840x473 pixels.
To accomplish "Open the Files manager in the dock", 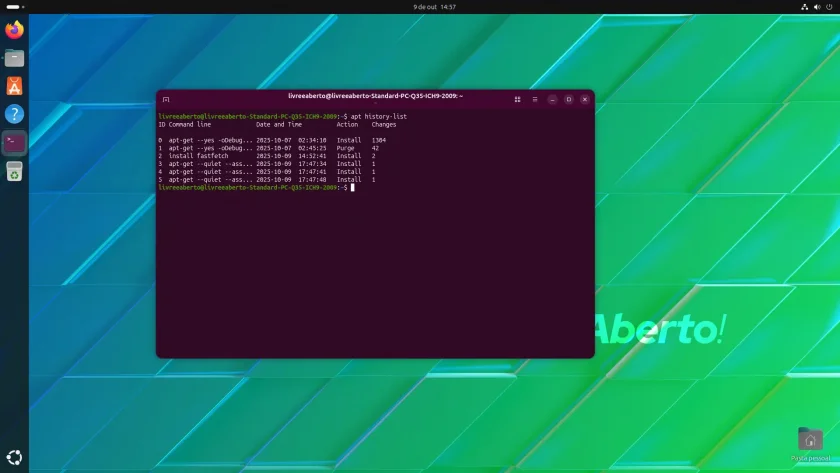I will (x=14, y=58).
